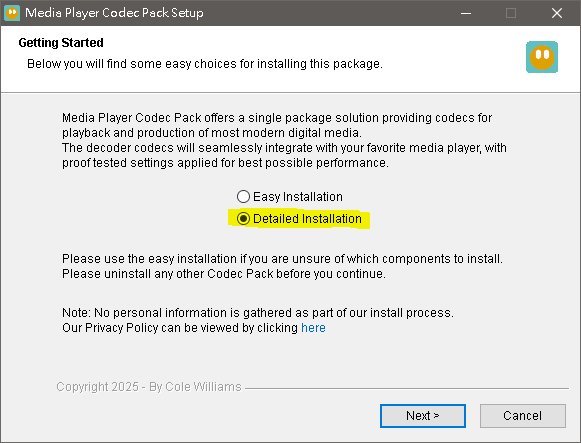581x443 pixels.
Task: Close the Media Player Codec Pack Setup window
Action: 557,13
